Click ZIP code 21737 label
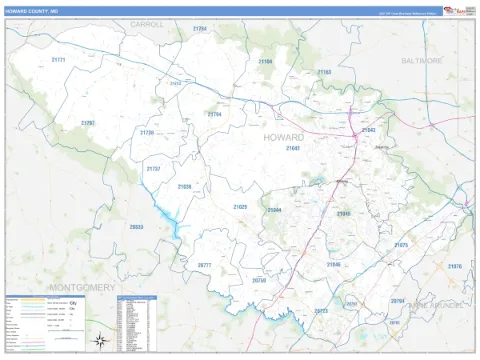 point(154,169)
